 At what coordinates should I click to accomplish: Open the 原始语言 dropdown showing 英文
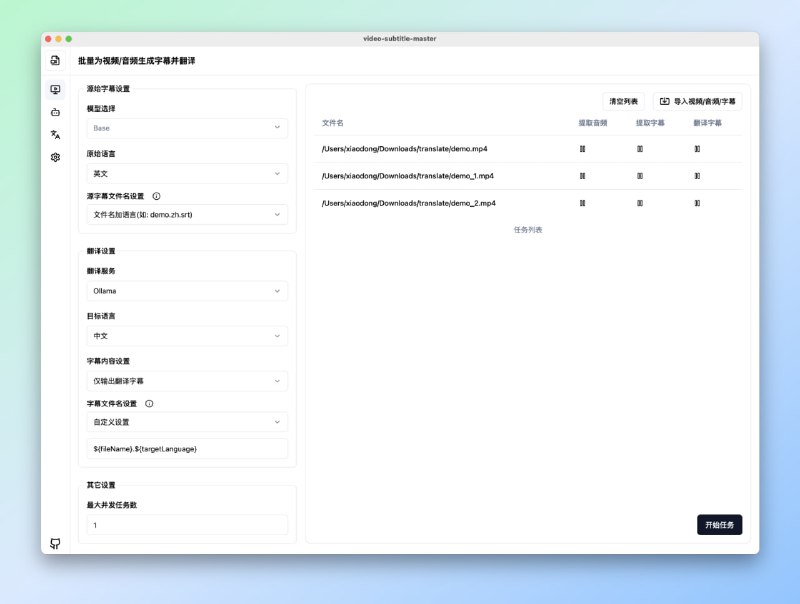(187, 173)
